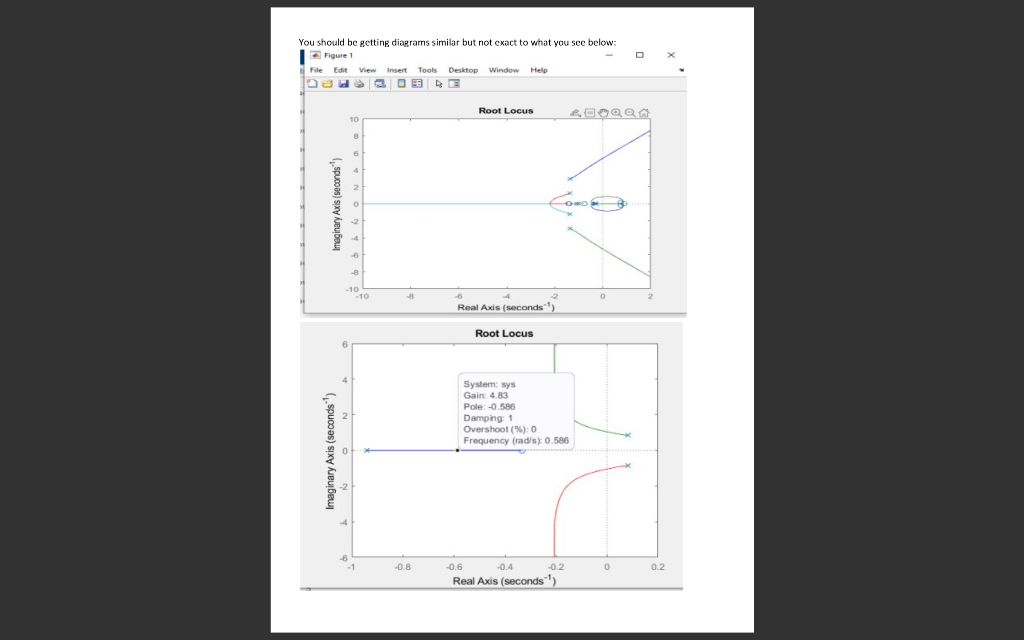
Task: Activate the brush data tool above the plot
Action: tap(577, 112)
